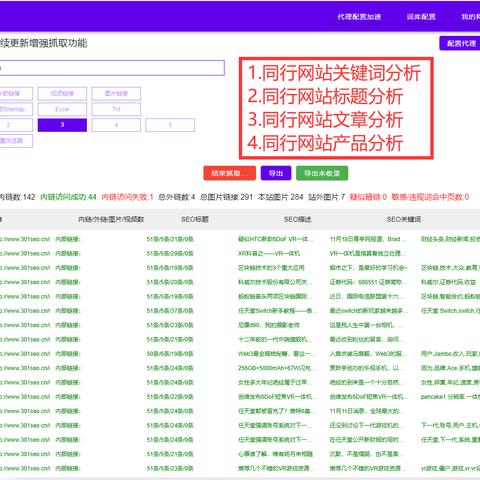Click the count cell 50条/6条/19条/0条
Screen dimensions: 480x480
(x=170, y=354)
